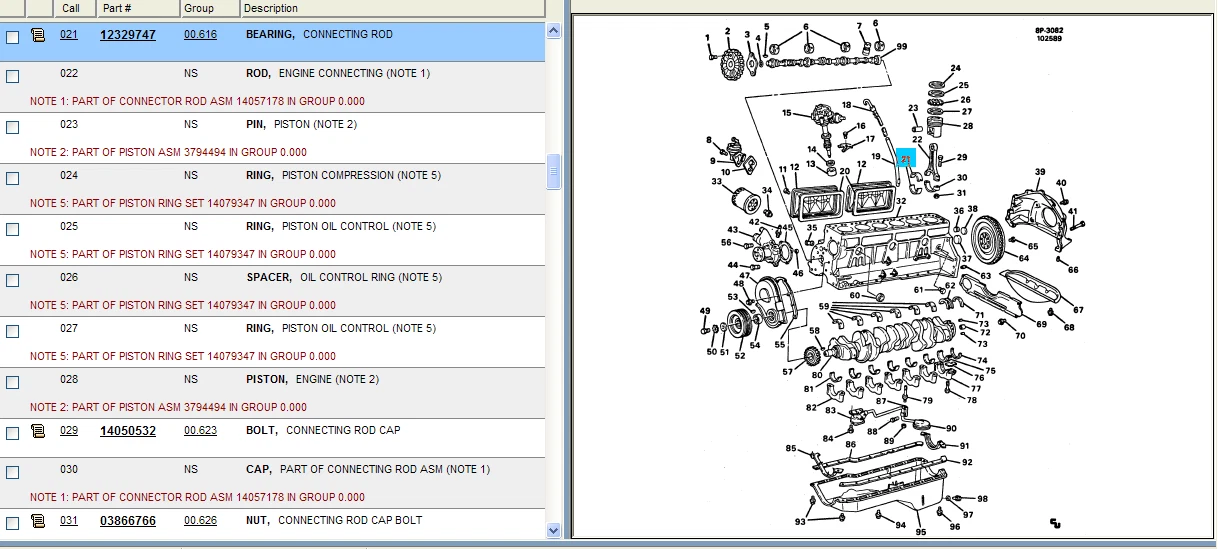Click the parts list scrollbar thumb

554,173
